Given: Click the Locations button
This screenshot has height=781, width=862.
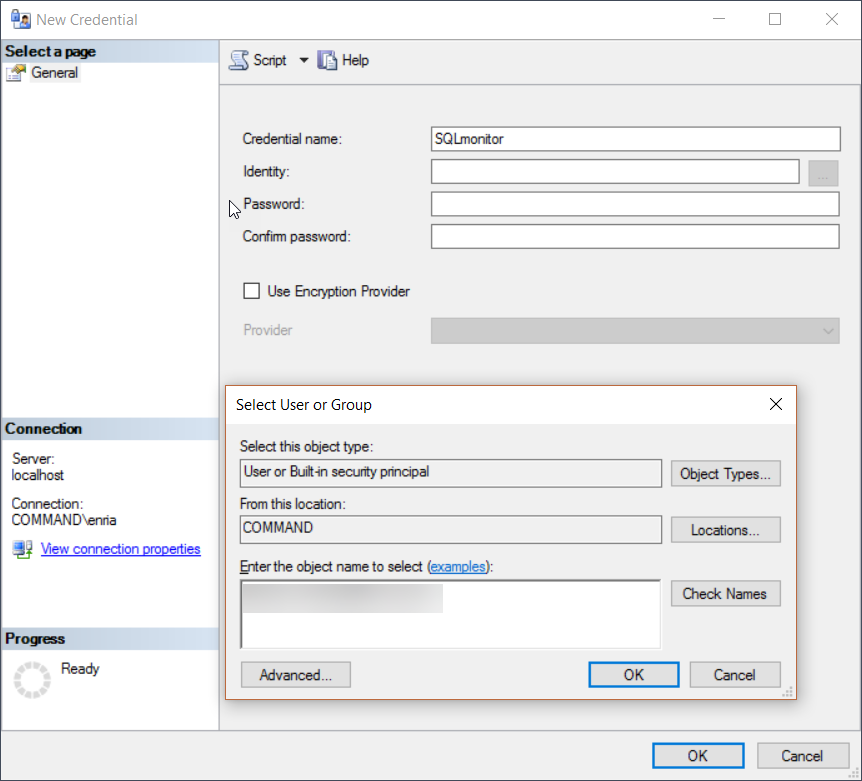Looking at the screenshot, I should tap(725, 529).
